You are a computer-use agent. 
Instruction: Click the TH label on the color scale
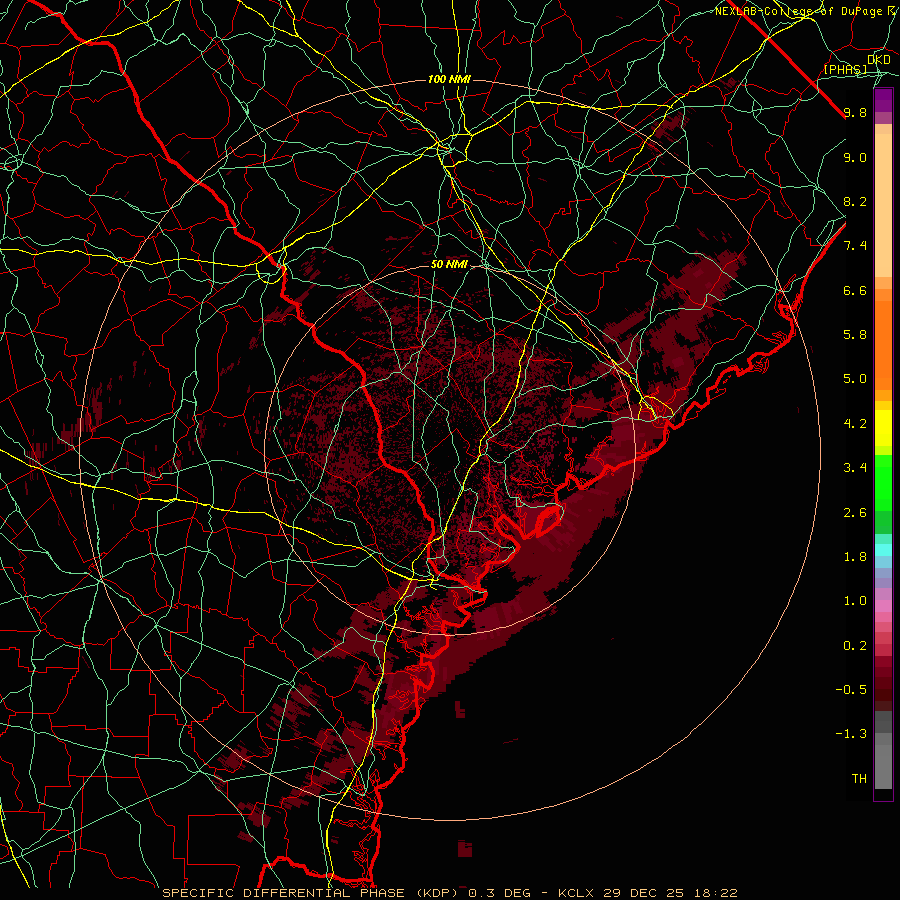tap(859, 779)
